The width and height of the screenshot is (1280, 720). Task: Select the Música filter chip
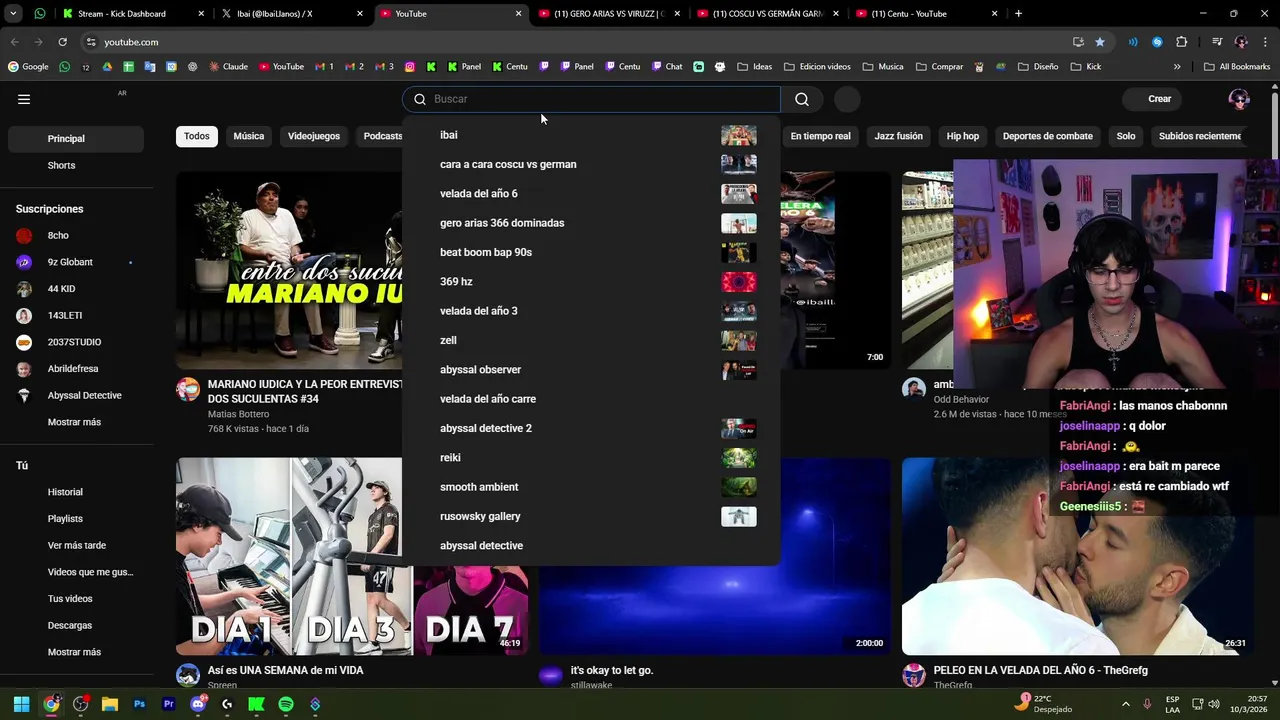249,136
